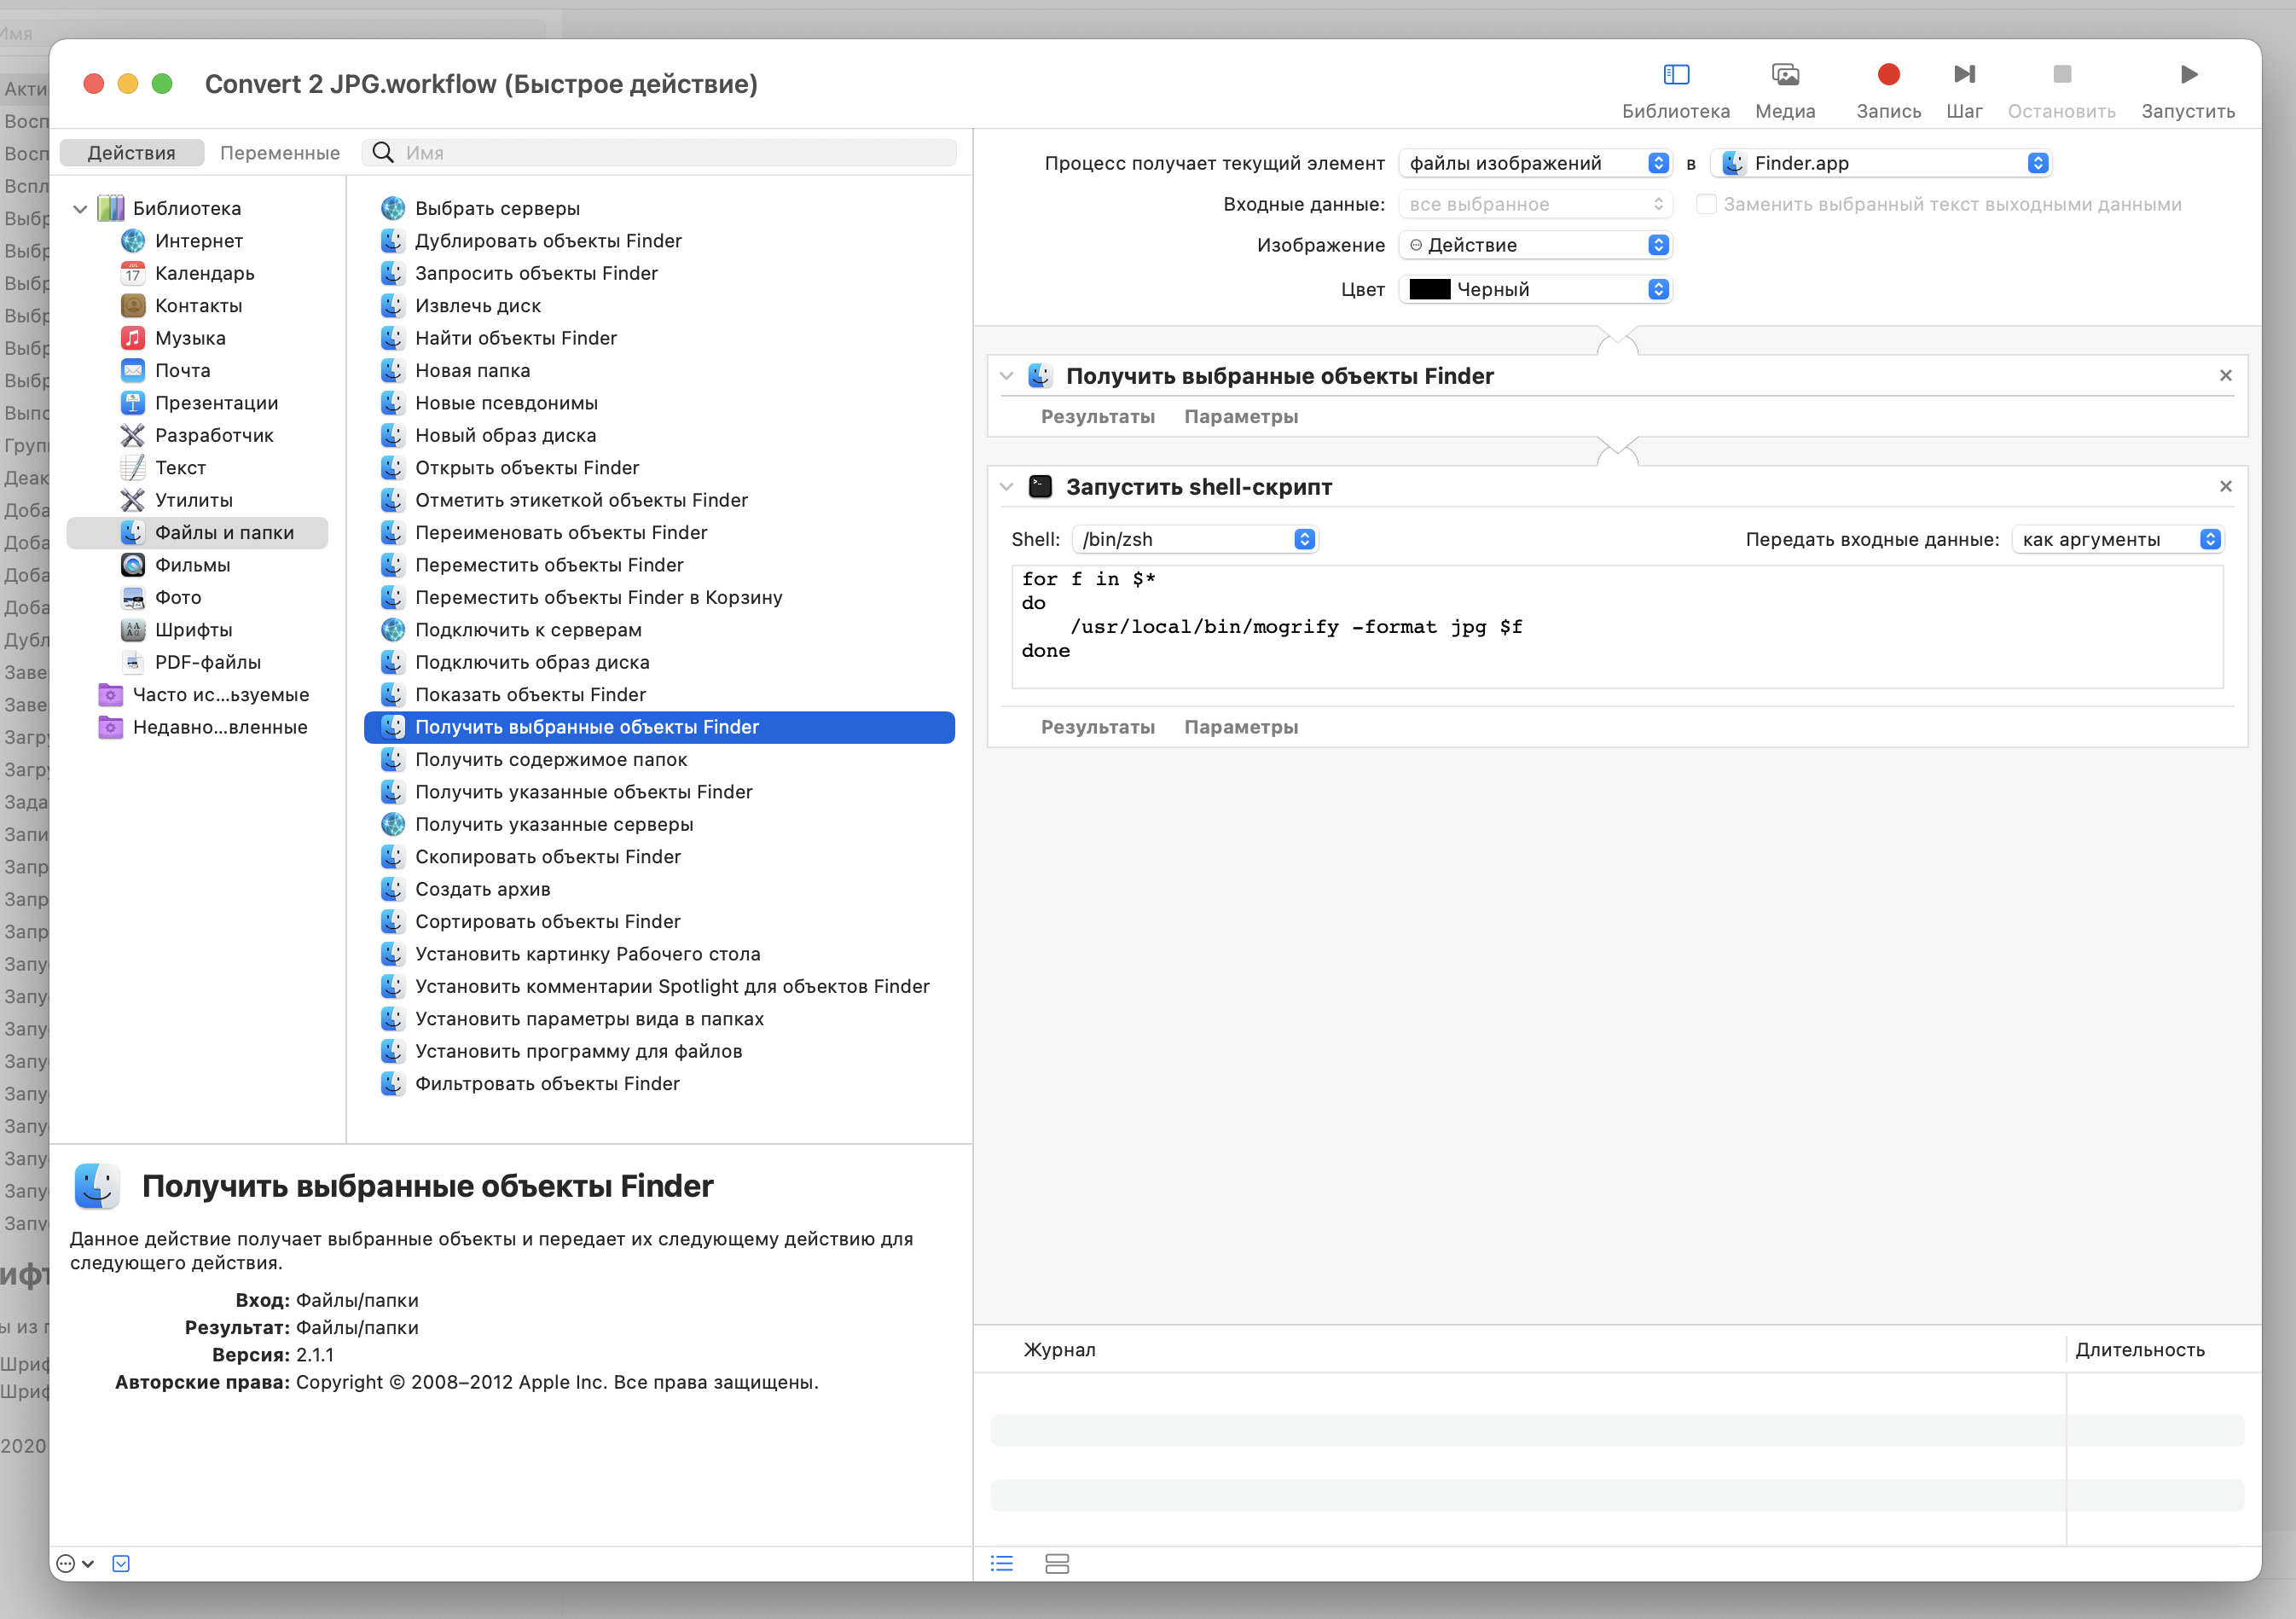Show log list view icon at bottom
Viewport: 2296px width, 1619px height.
1002,1563
